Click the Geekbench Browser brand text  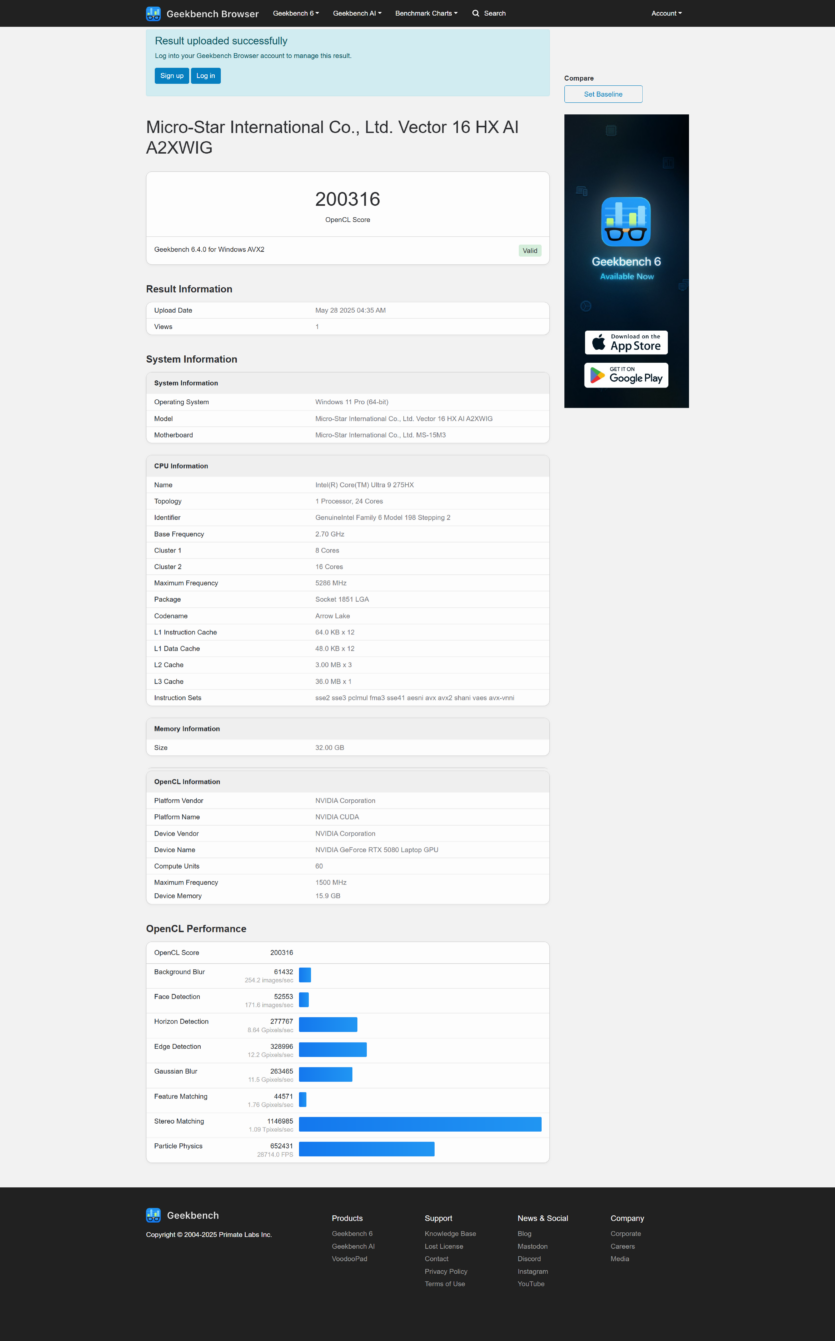tap(212, 13)
